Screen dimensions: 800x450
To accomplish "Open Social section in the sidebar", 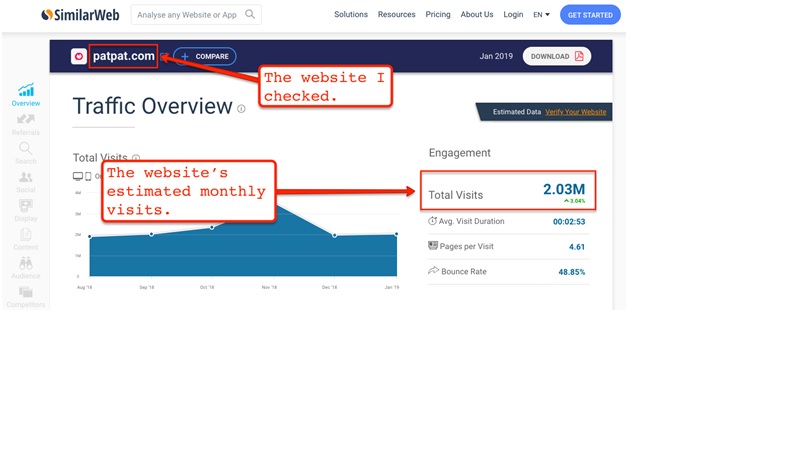I will (26, 182).
